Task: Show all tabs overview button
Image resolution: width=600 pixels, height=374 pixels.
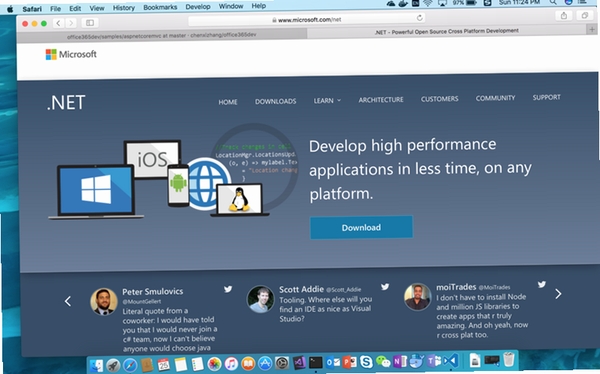Action: (585, 15)
